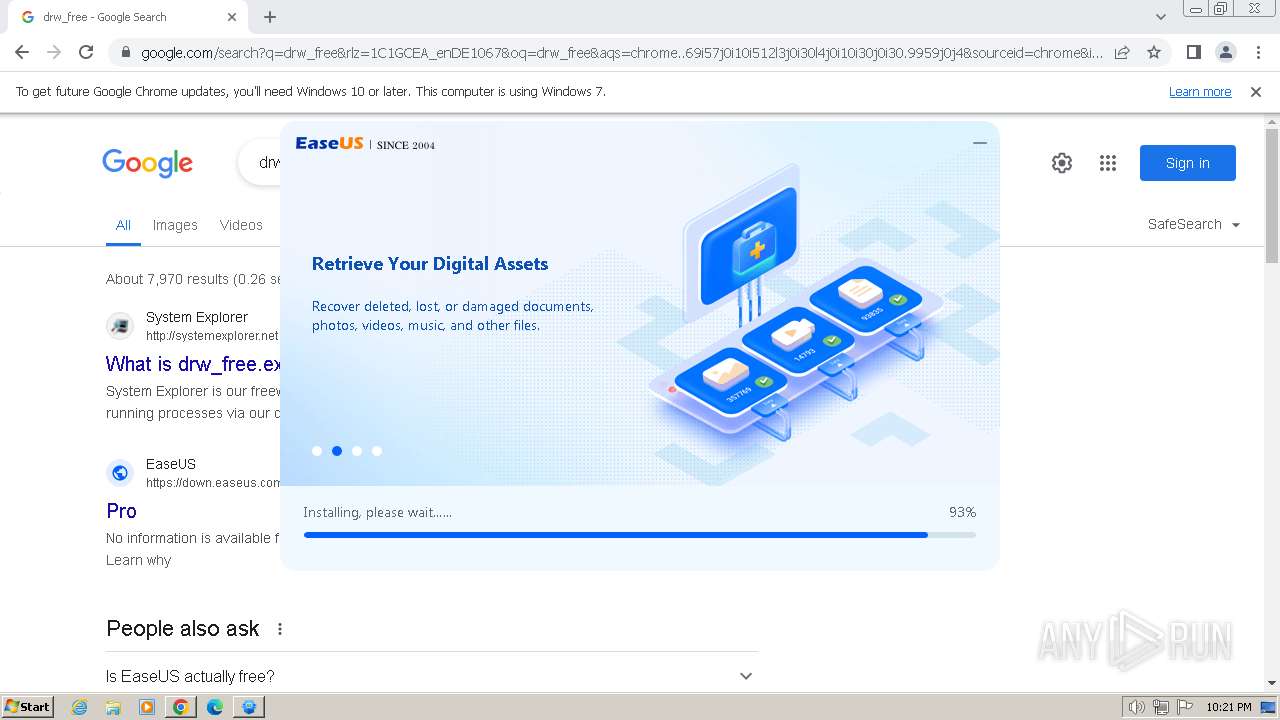Select the All results tab
This screenshot has width=1280, height=720.
coord(123,225)
